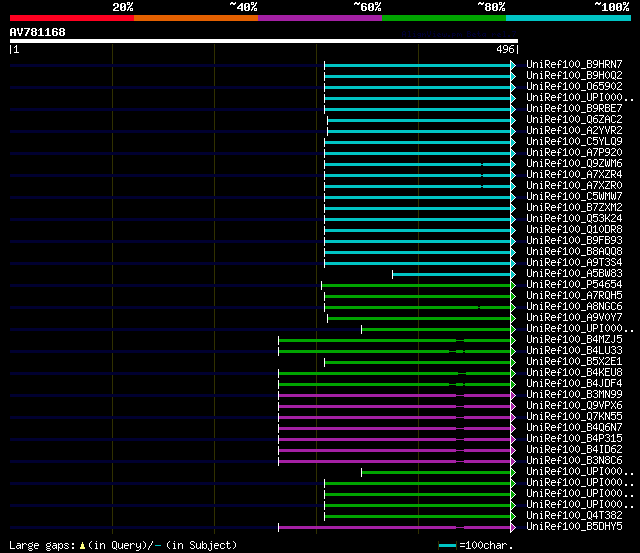Select the UniRef100_A9V0Y7 label

point(574,318)
